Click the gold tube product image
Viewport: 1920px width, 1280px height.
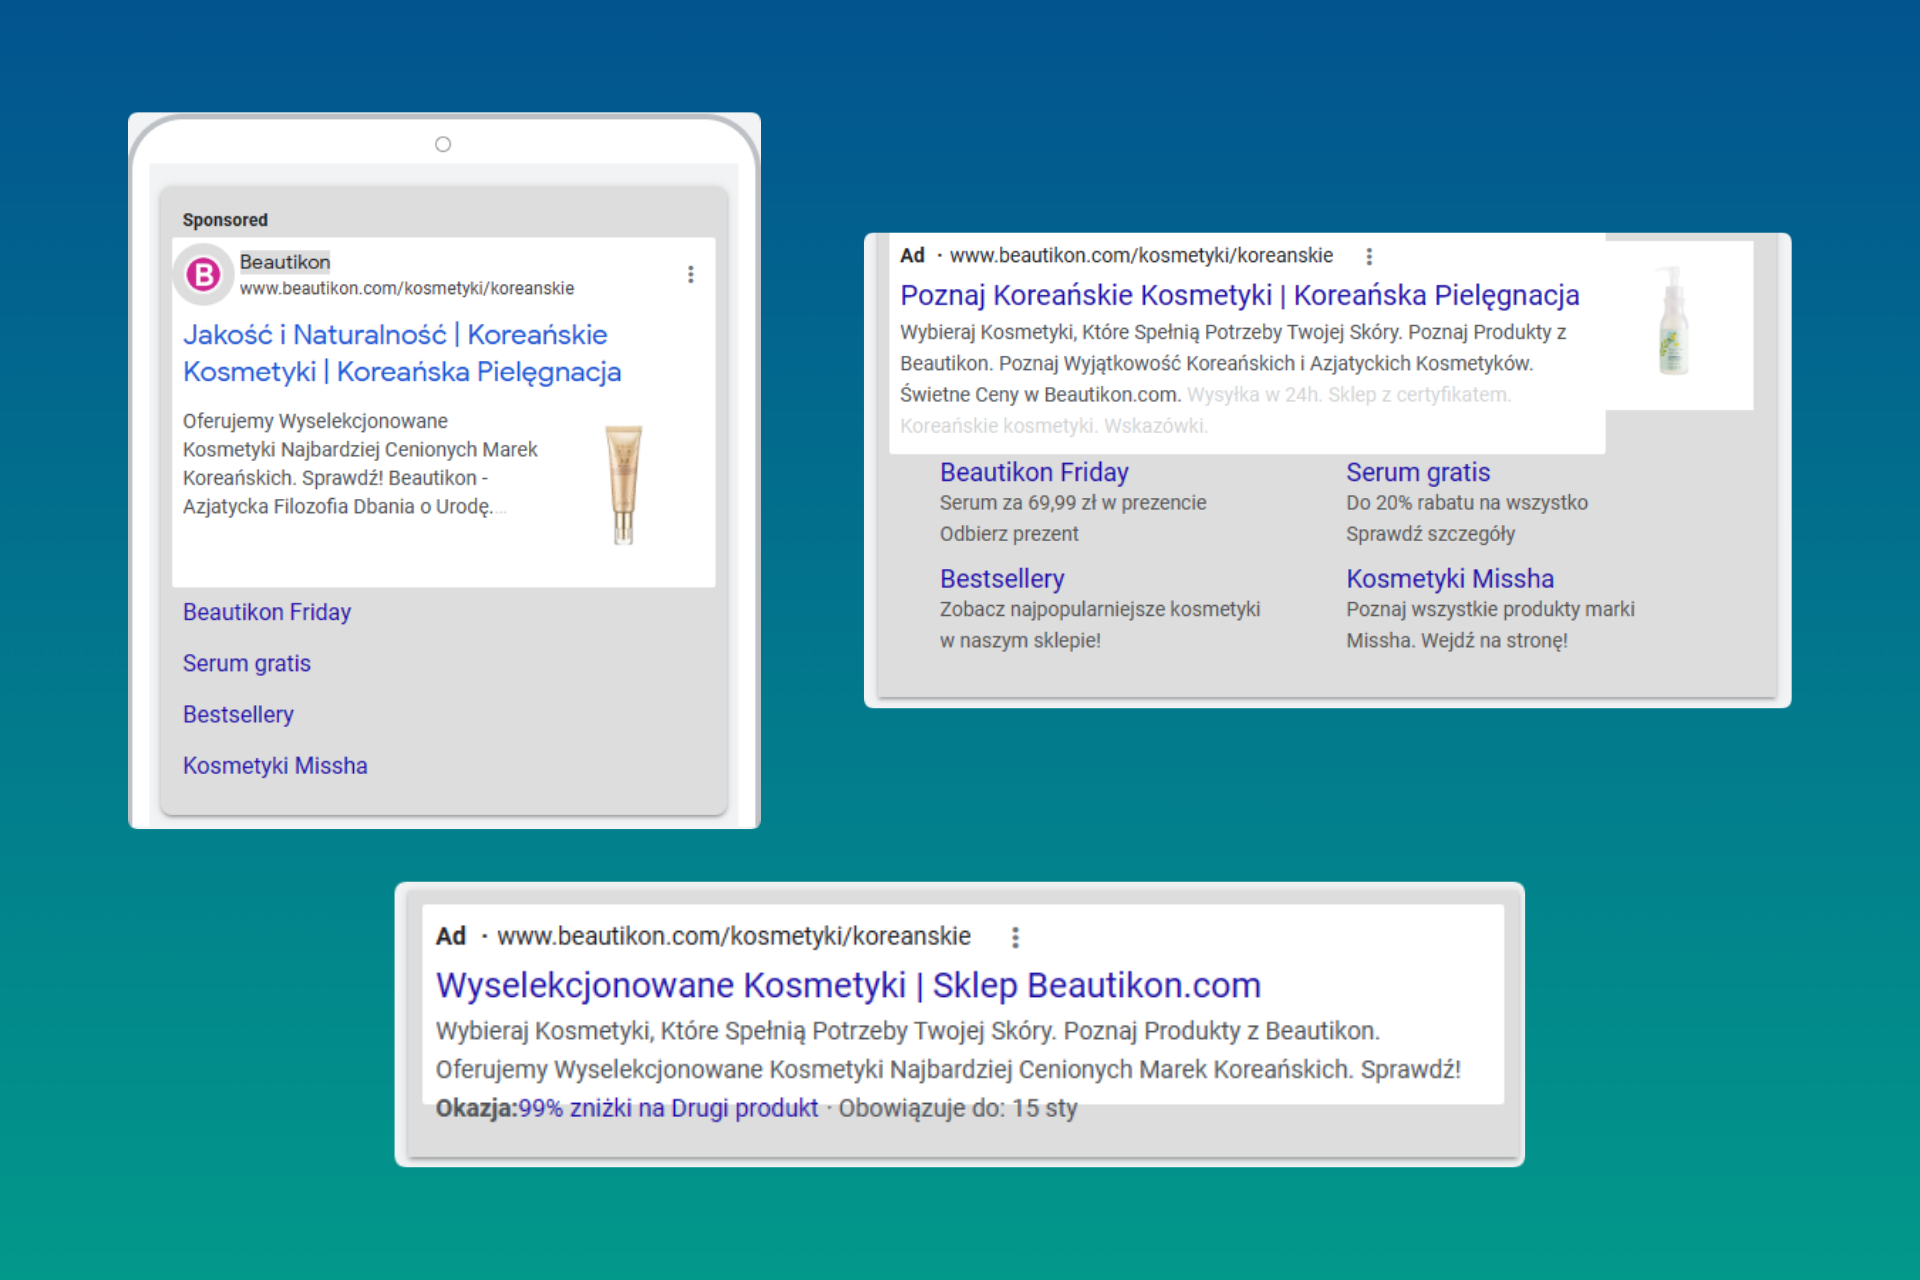[x=623, y=484]
